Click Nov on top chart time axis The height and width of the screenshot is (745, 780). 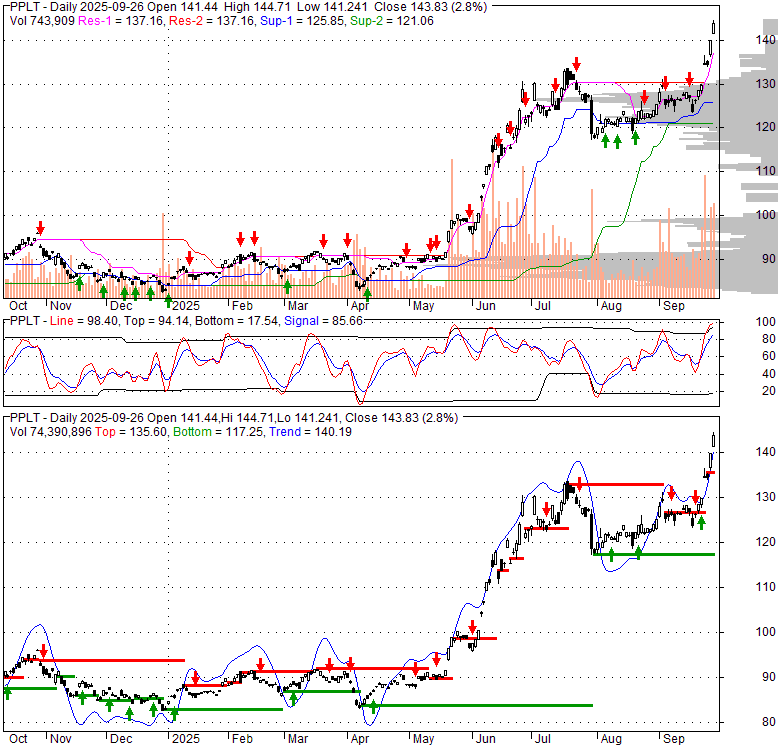pyautogui.click(x=61, y=306)
